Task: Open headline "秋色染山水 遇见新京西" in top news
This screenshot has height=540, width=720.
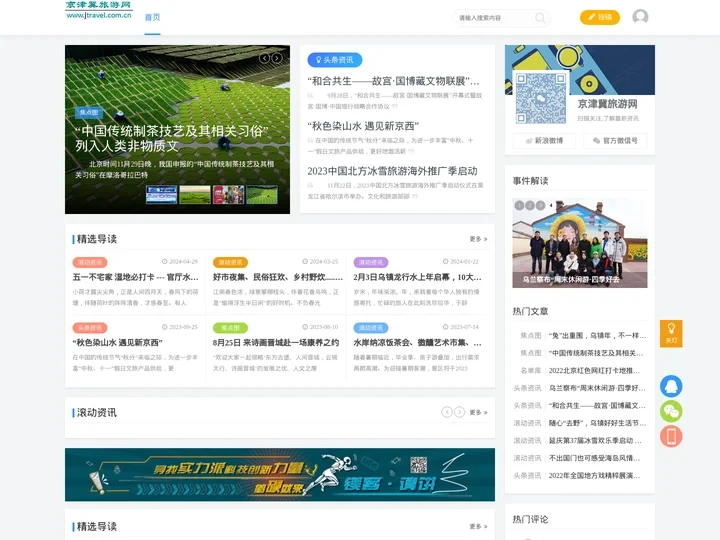Action: coord(363,126)
